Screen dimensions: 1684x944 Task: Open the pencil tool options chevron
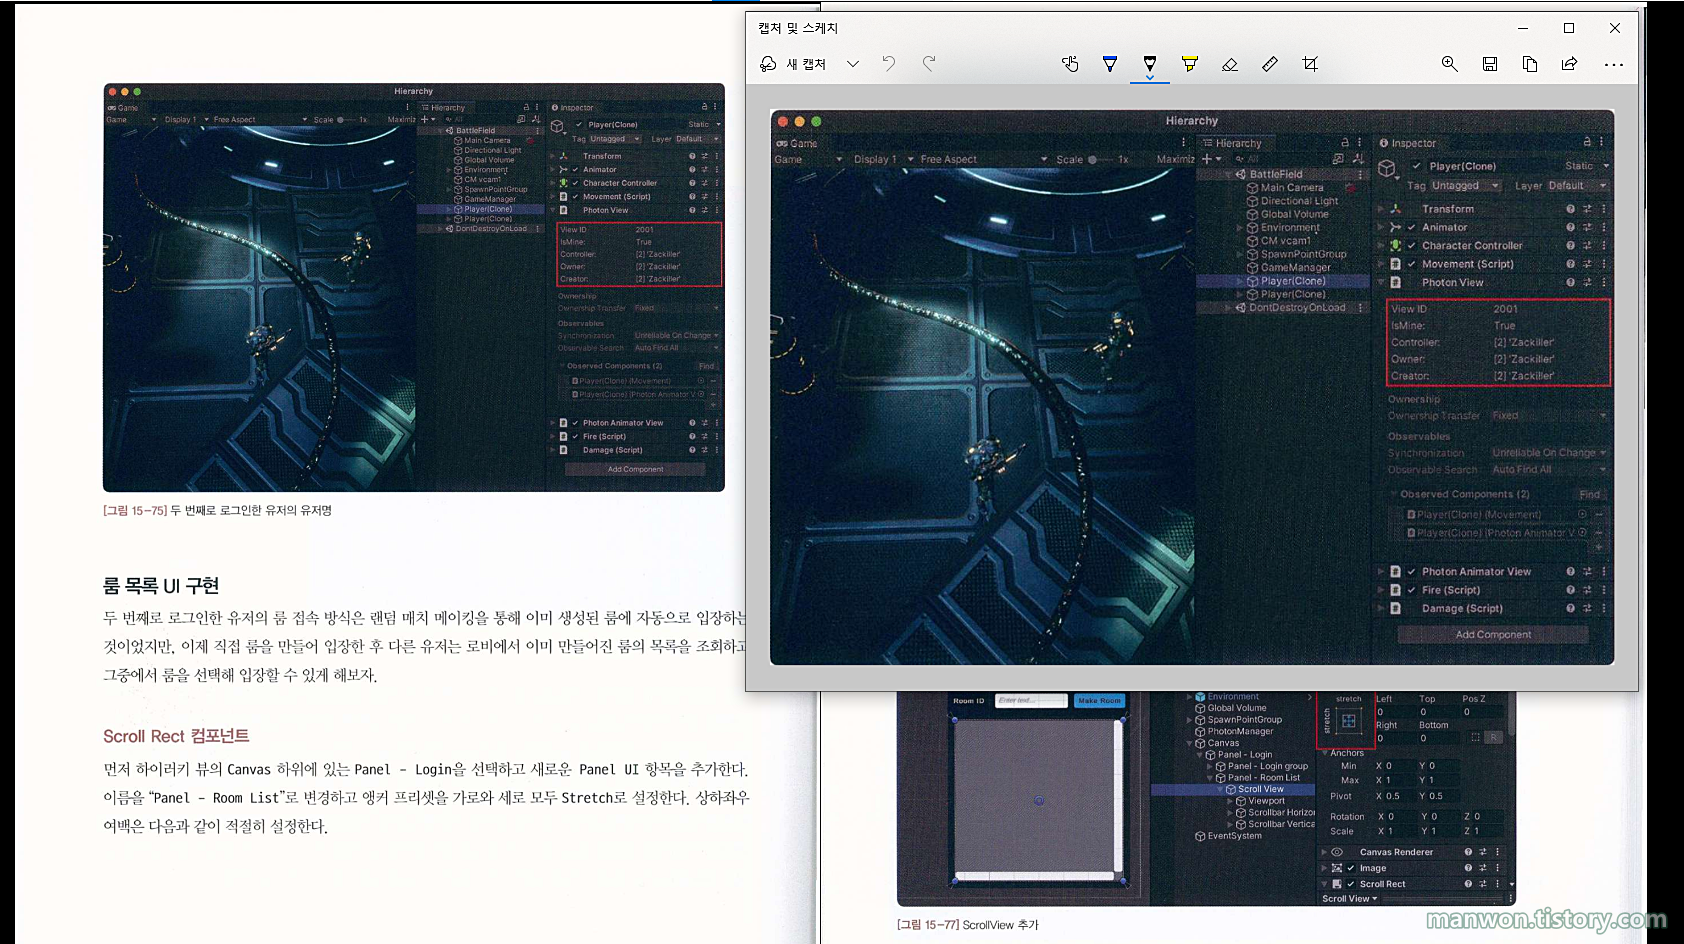1150,77
